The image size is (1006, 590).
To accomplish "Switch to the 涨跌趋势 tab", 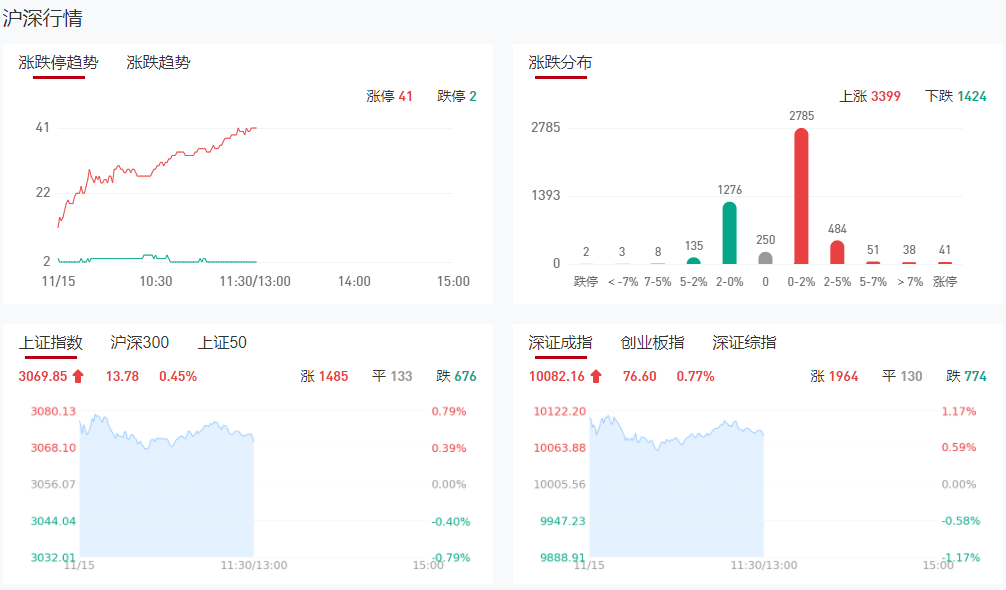I will pyautogui.click(x=158, y=62).
